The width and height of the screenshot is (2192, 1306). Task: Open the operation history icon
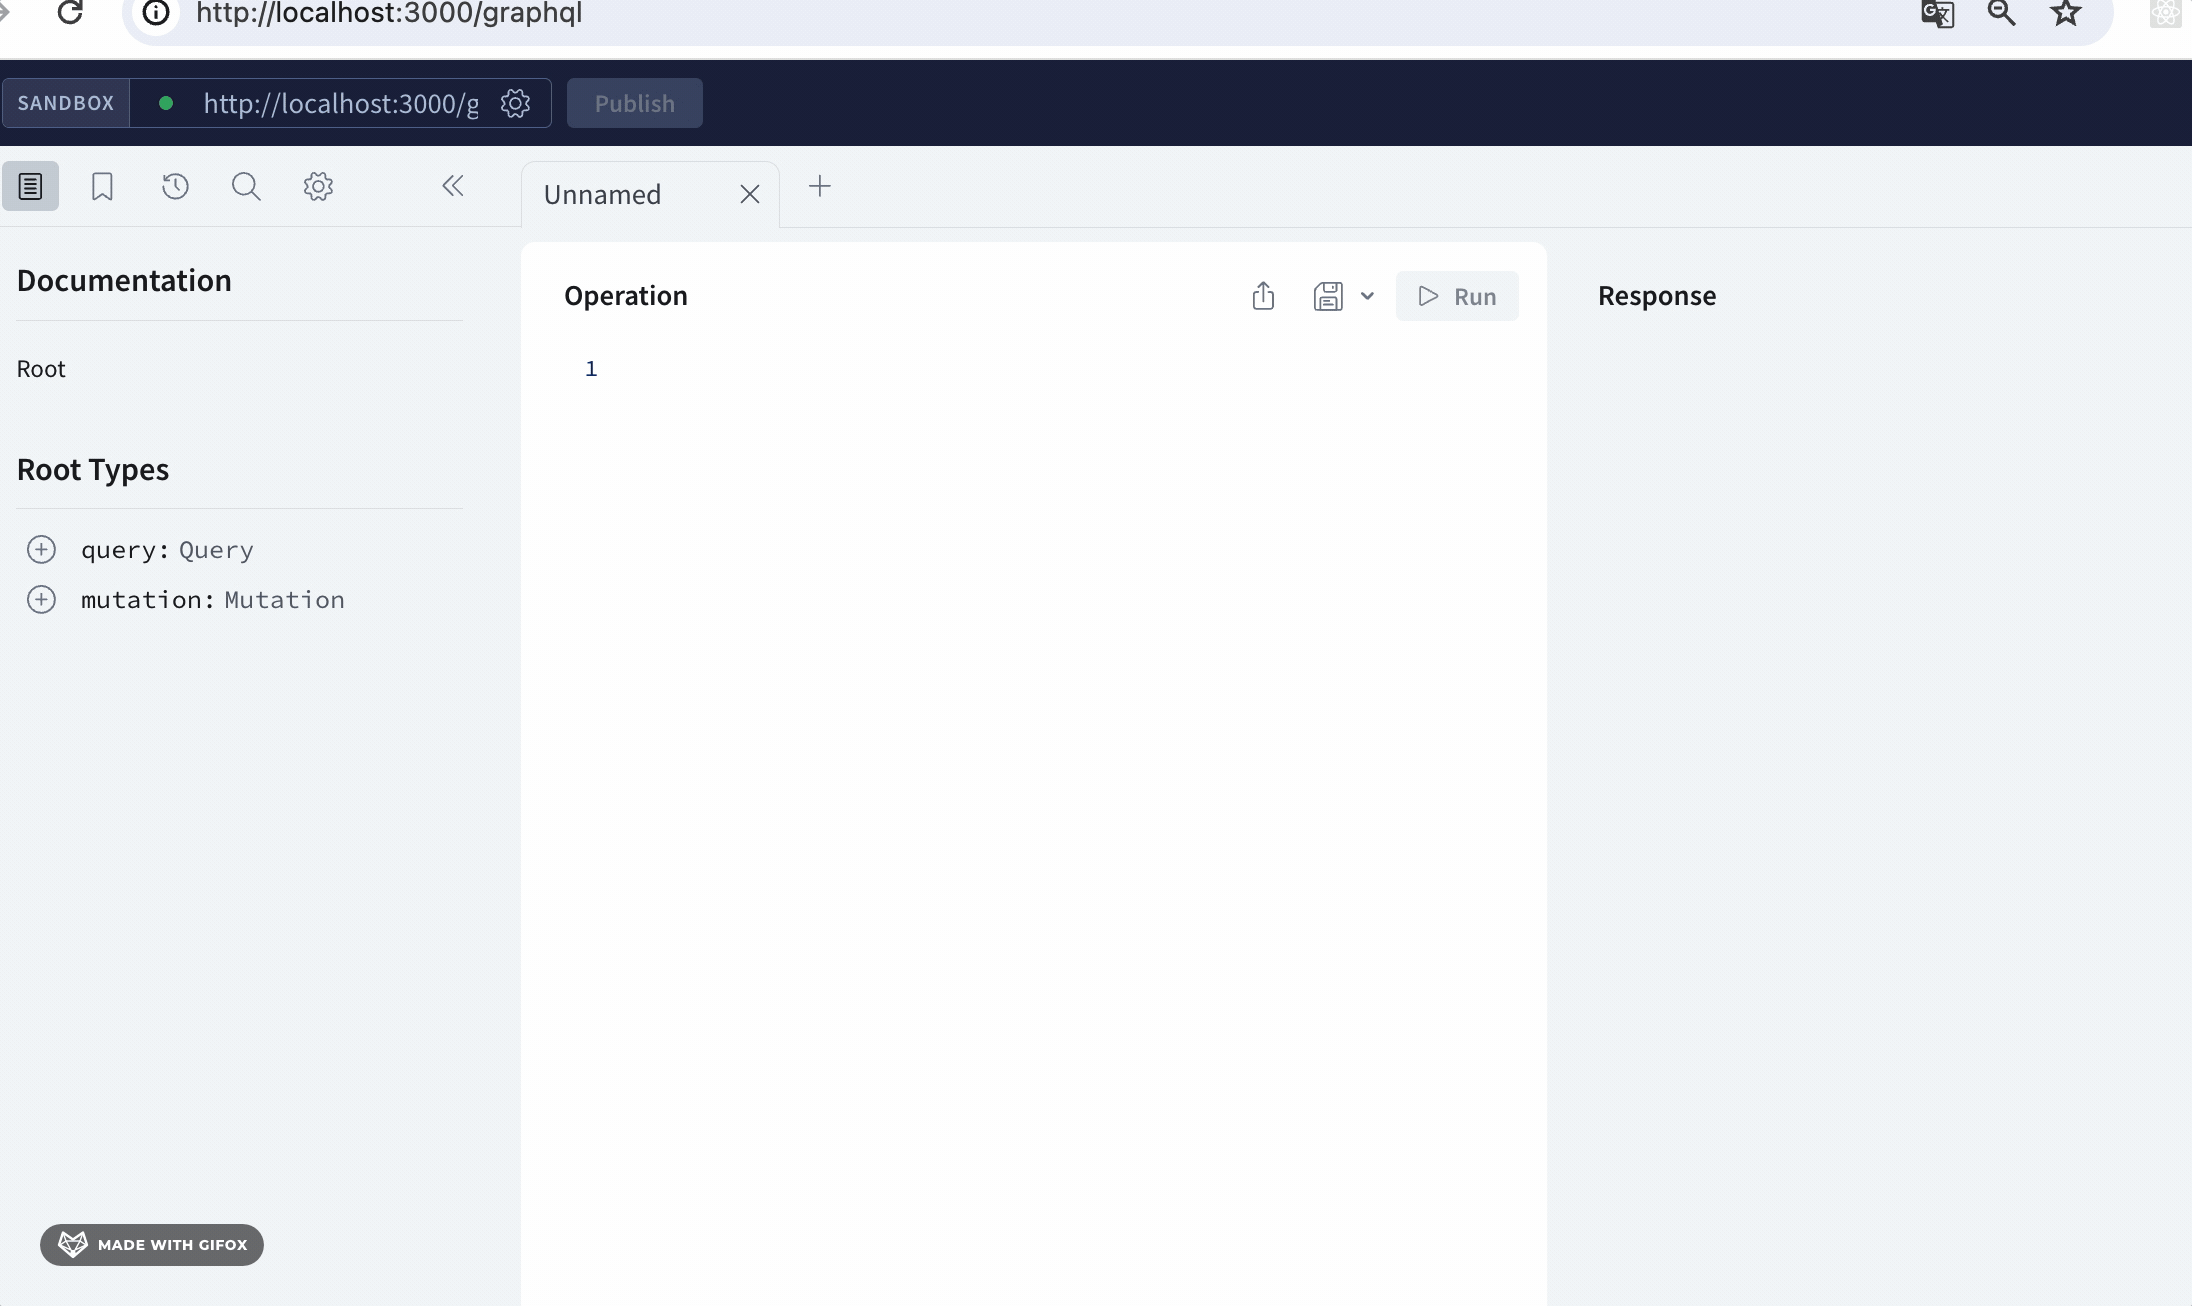(x=175, y=186)
